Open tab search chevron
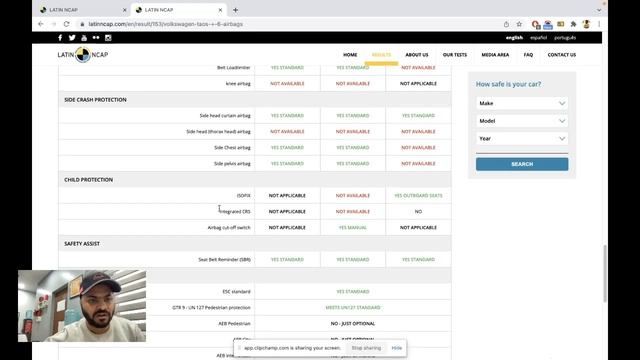Viewport: 640px width, 360px height. [599, 10]
